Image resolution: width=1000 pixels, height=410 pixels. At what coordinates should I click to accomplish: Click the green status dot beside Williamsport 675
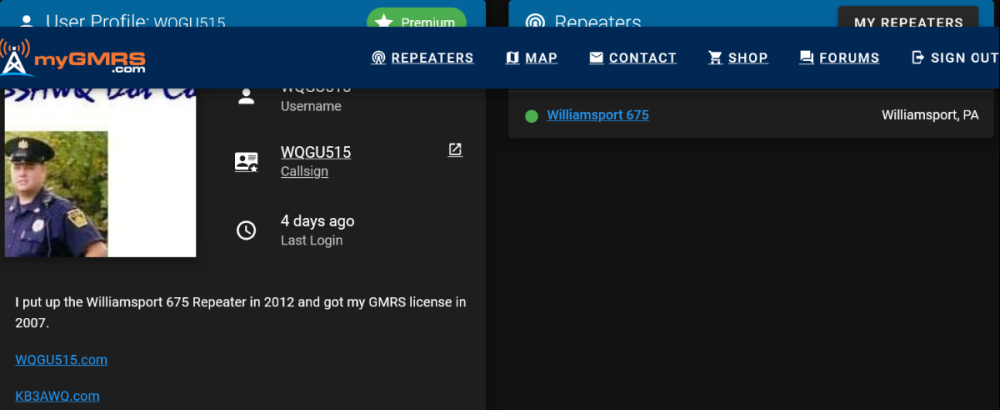point(531,116)
